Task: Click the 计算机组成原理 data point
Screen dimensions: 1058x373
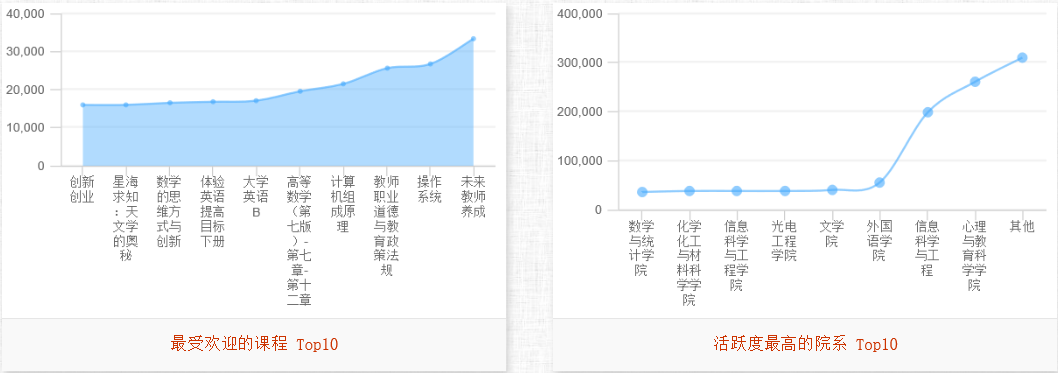Action: (x=343, y=84)
